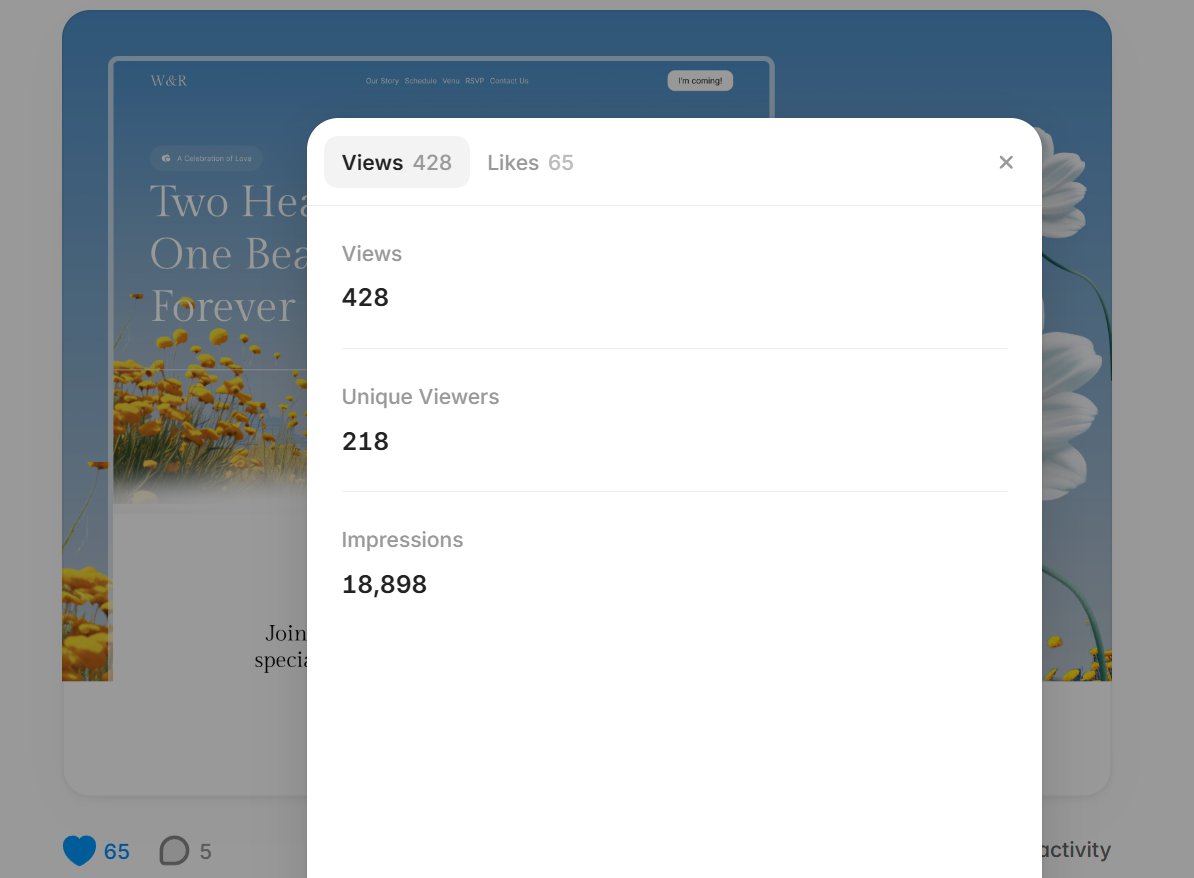Screen dimensions: 1194x878
Task: Click the 65 likes count
Action: pyautogui.click(x=117, y=851)
